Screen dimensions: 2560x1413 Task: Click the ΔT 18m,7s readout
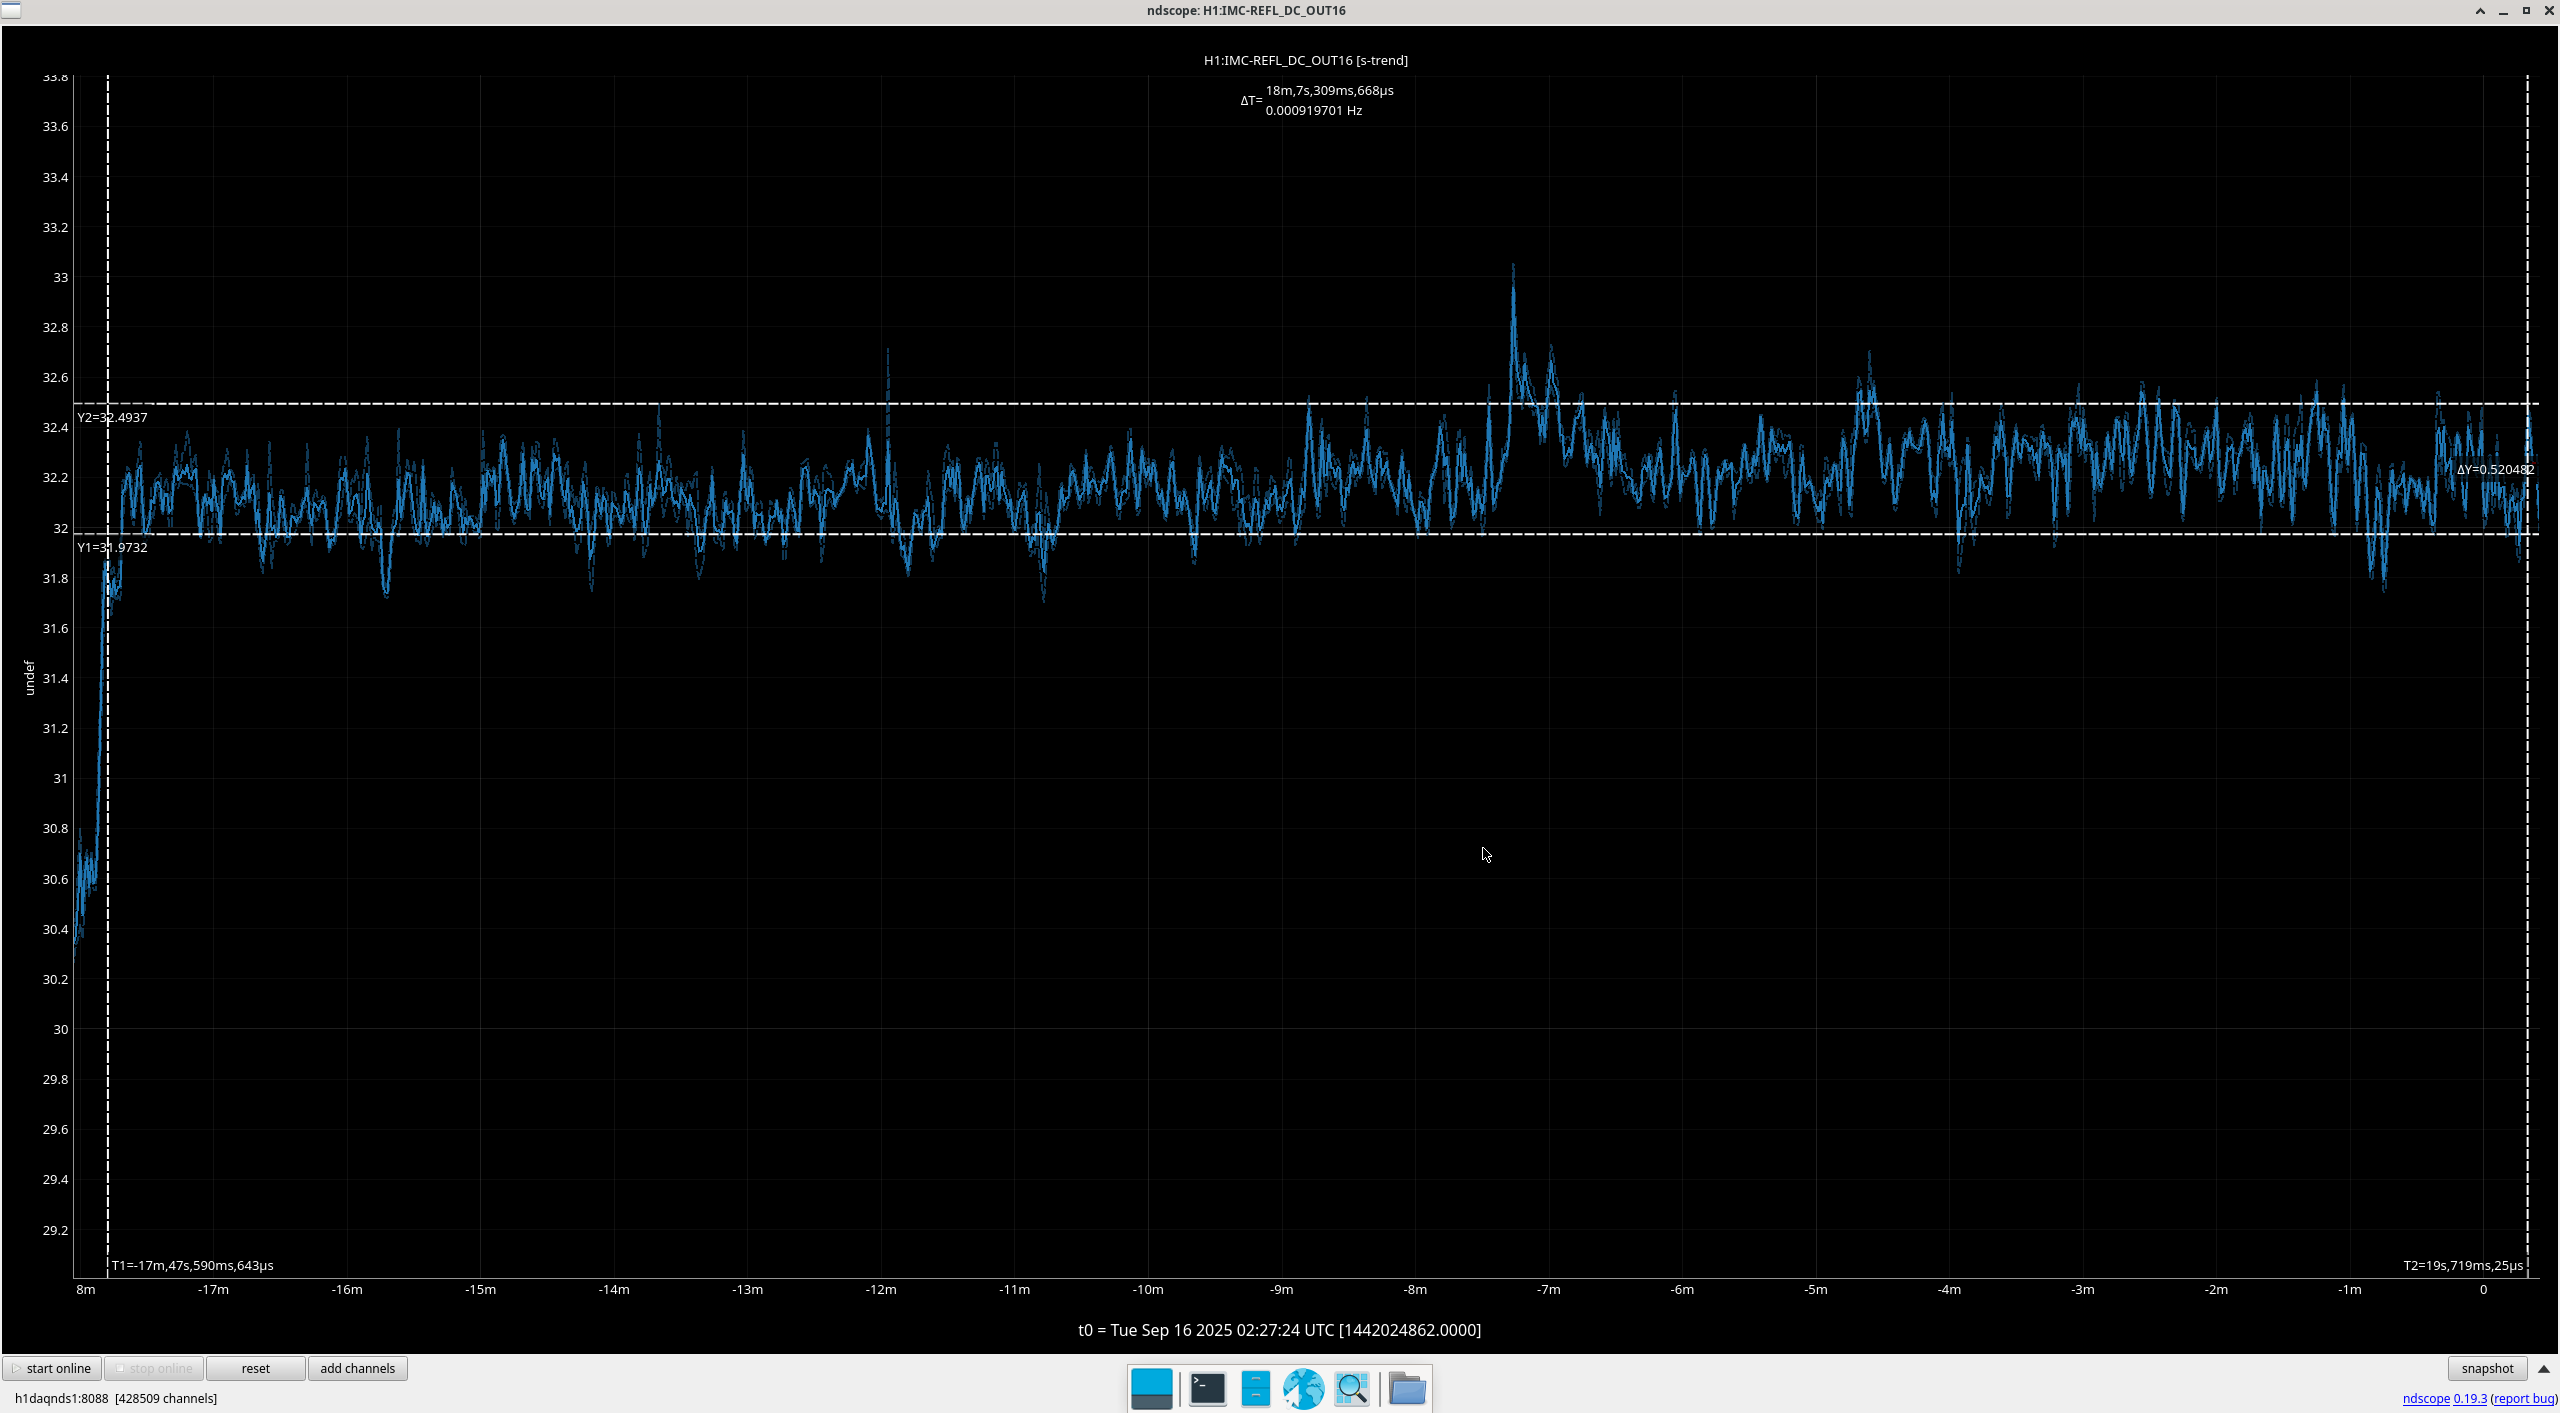point(1329,90)
